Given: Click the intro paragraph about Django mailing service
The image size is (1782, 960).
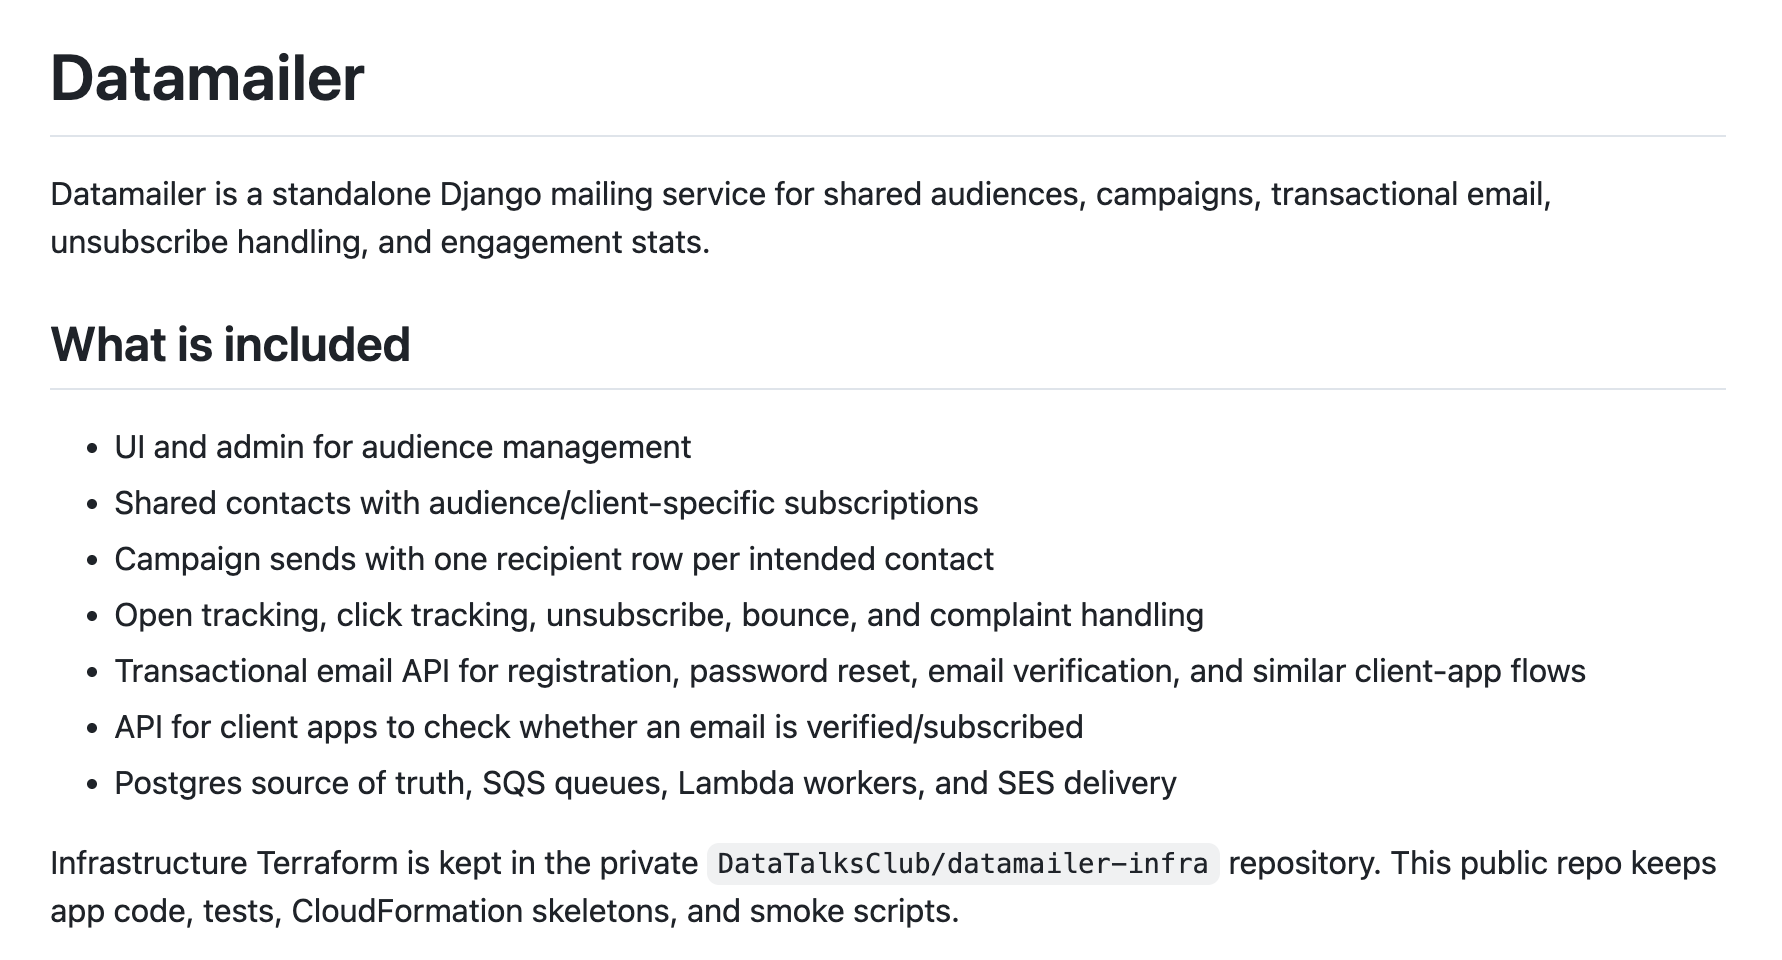Looking at the screenshot, I should click(800, 218).
